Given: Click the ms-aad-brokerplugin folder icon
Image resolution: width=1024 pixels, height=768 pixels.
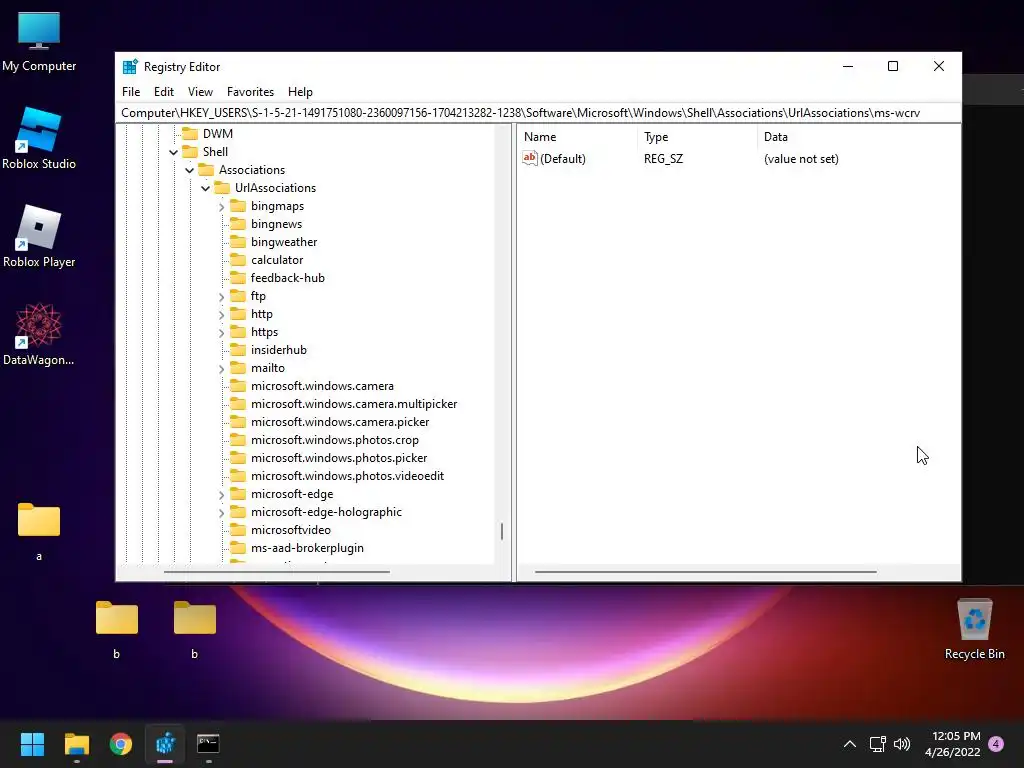Looking at the screenshot, I should pyautogui.click(x=238, y=548).
